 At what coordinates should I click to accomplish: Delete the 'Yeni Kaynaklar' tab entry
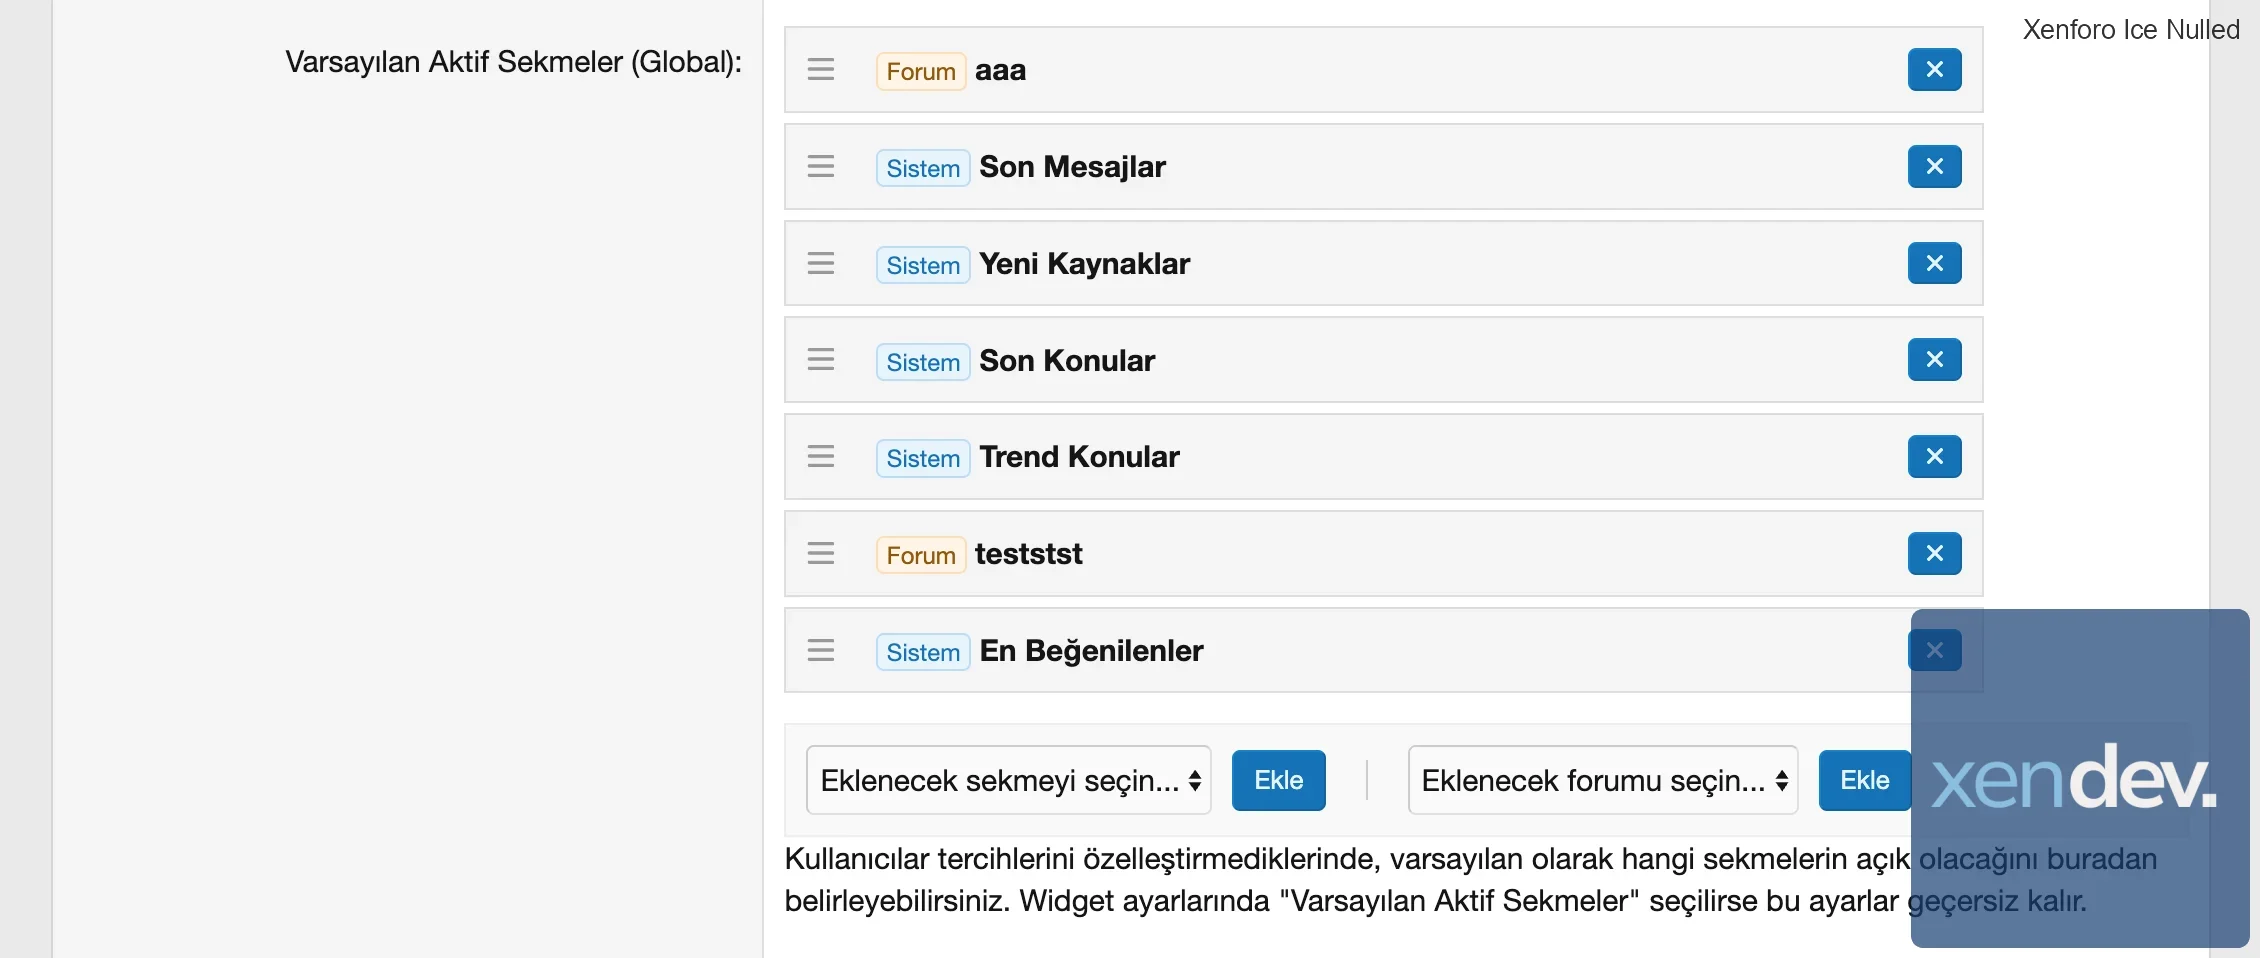1934,263
